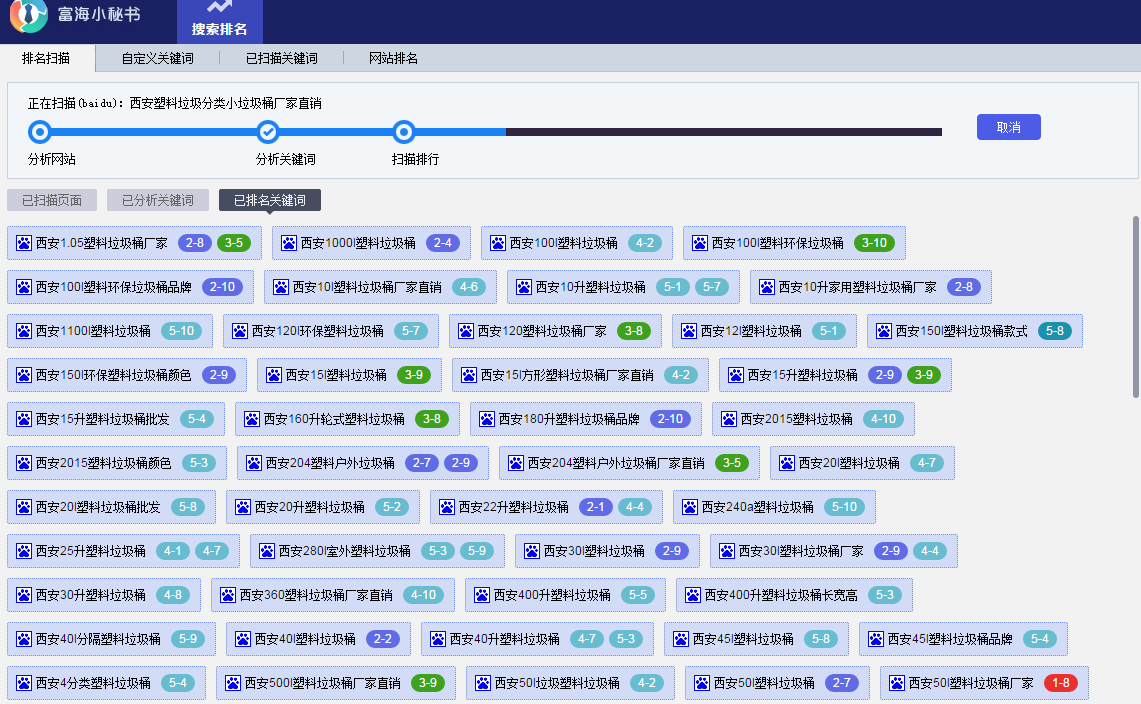Screen dimensions: 1141x704
Task: Click Baidu paw icon for 西安120塑料垃圾桶厂家
Action: click(x=465, y=331)
